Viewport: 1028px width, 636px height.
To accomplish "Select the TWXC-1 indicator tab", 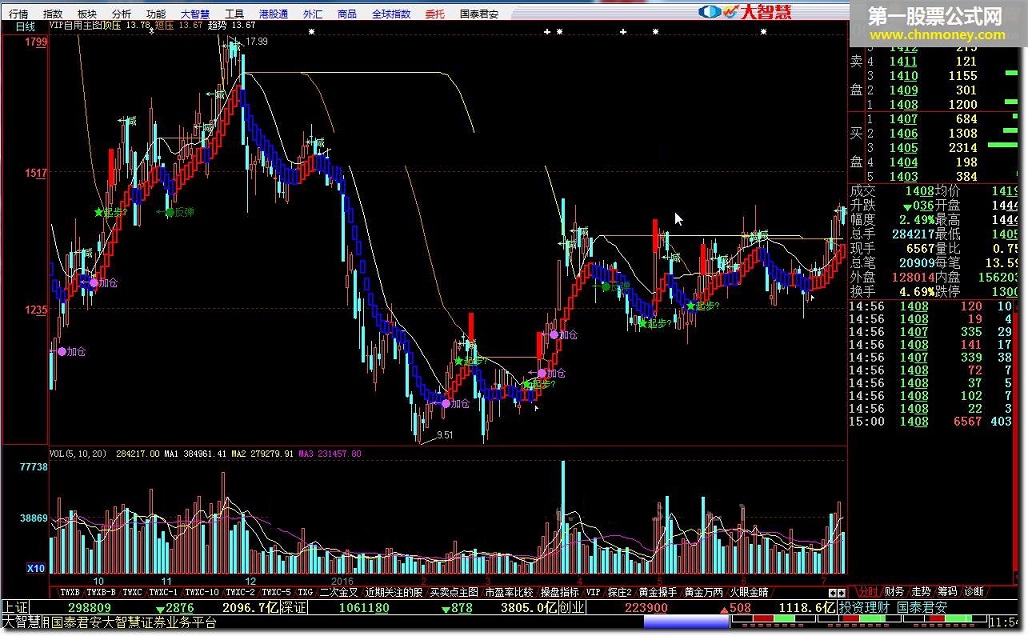I will 163,592.
